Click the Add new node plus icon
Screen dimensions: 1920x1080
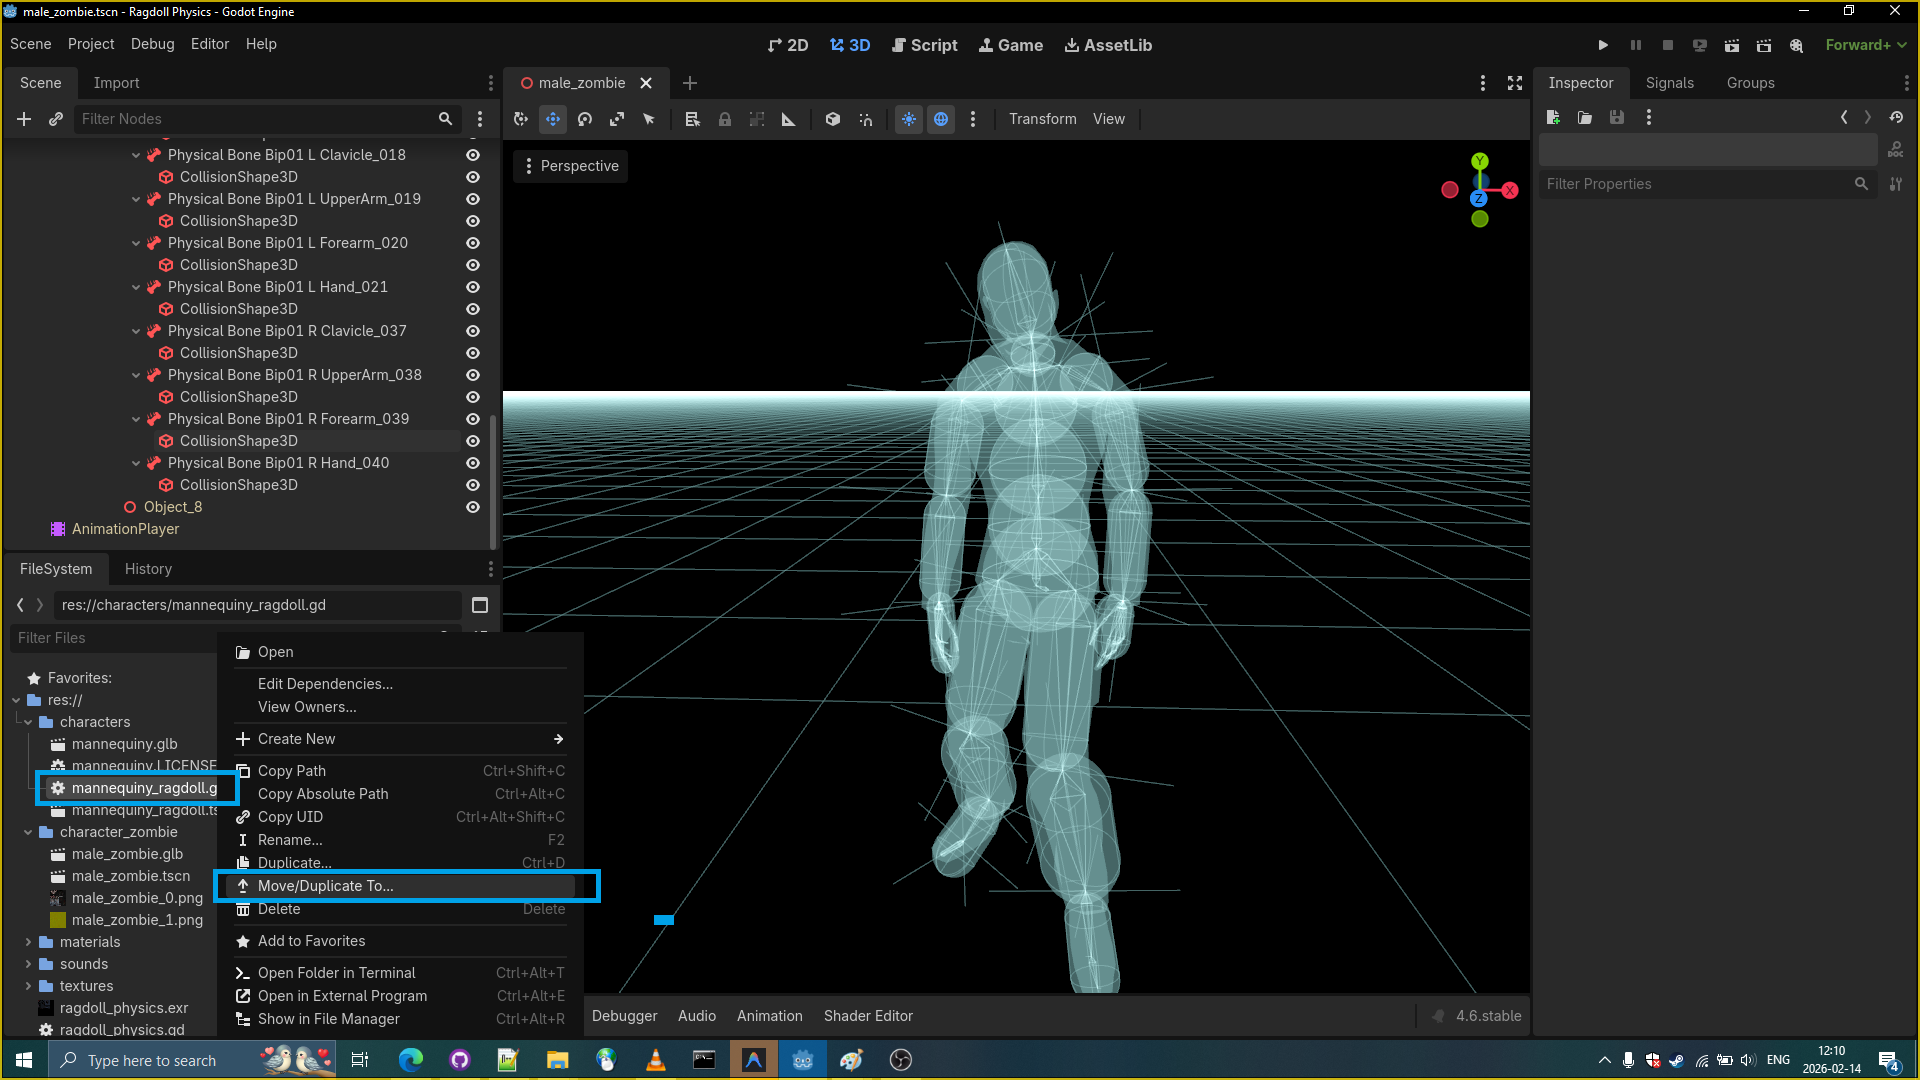[x=24, y=119]
